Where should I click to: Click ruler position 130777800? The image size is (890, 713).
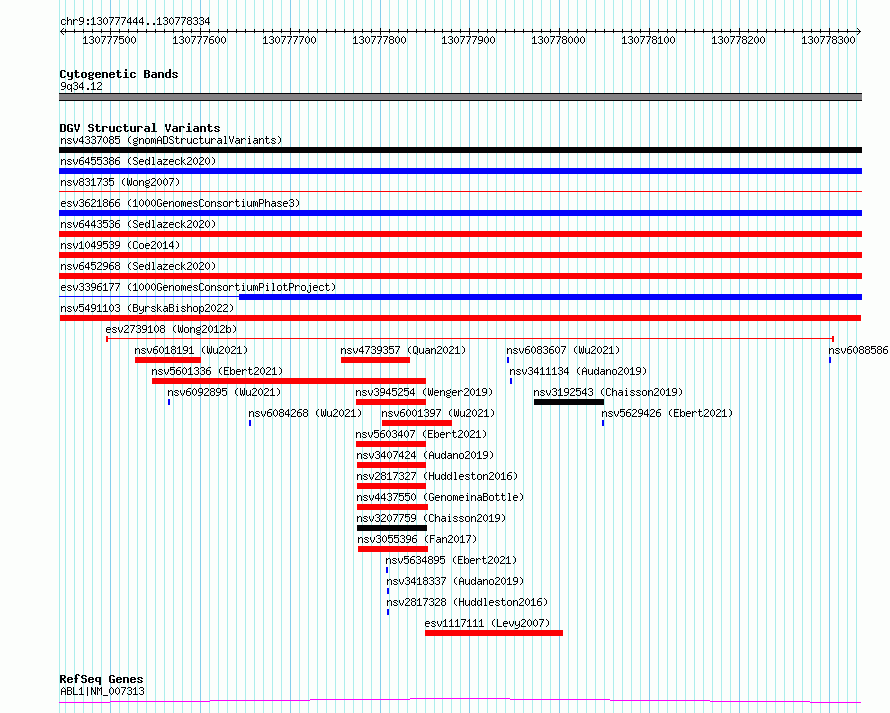(379, 40)
